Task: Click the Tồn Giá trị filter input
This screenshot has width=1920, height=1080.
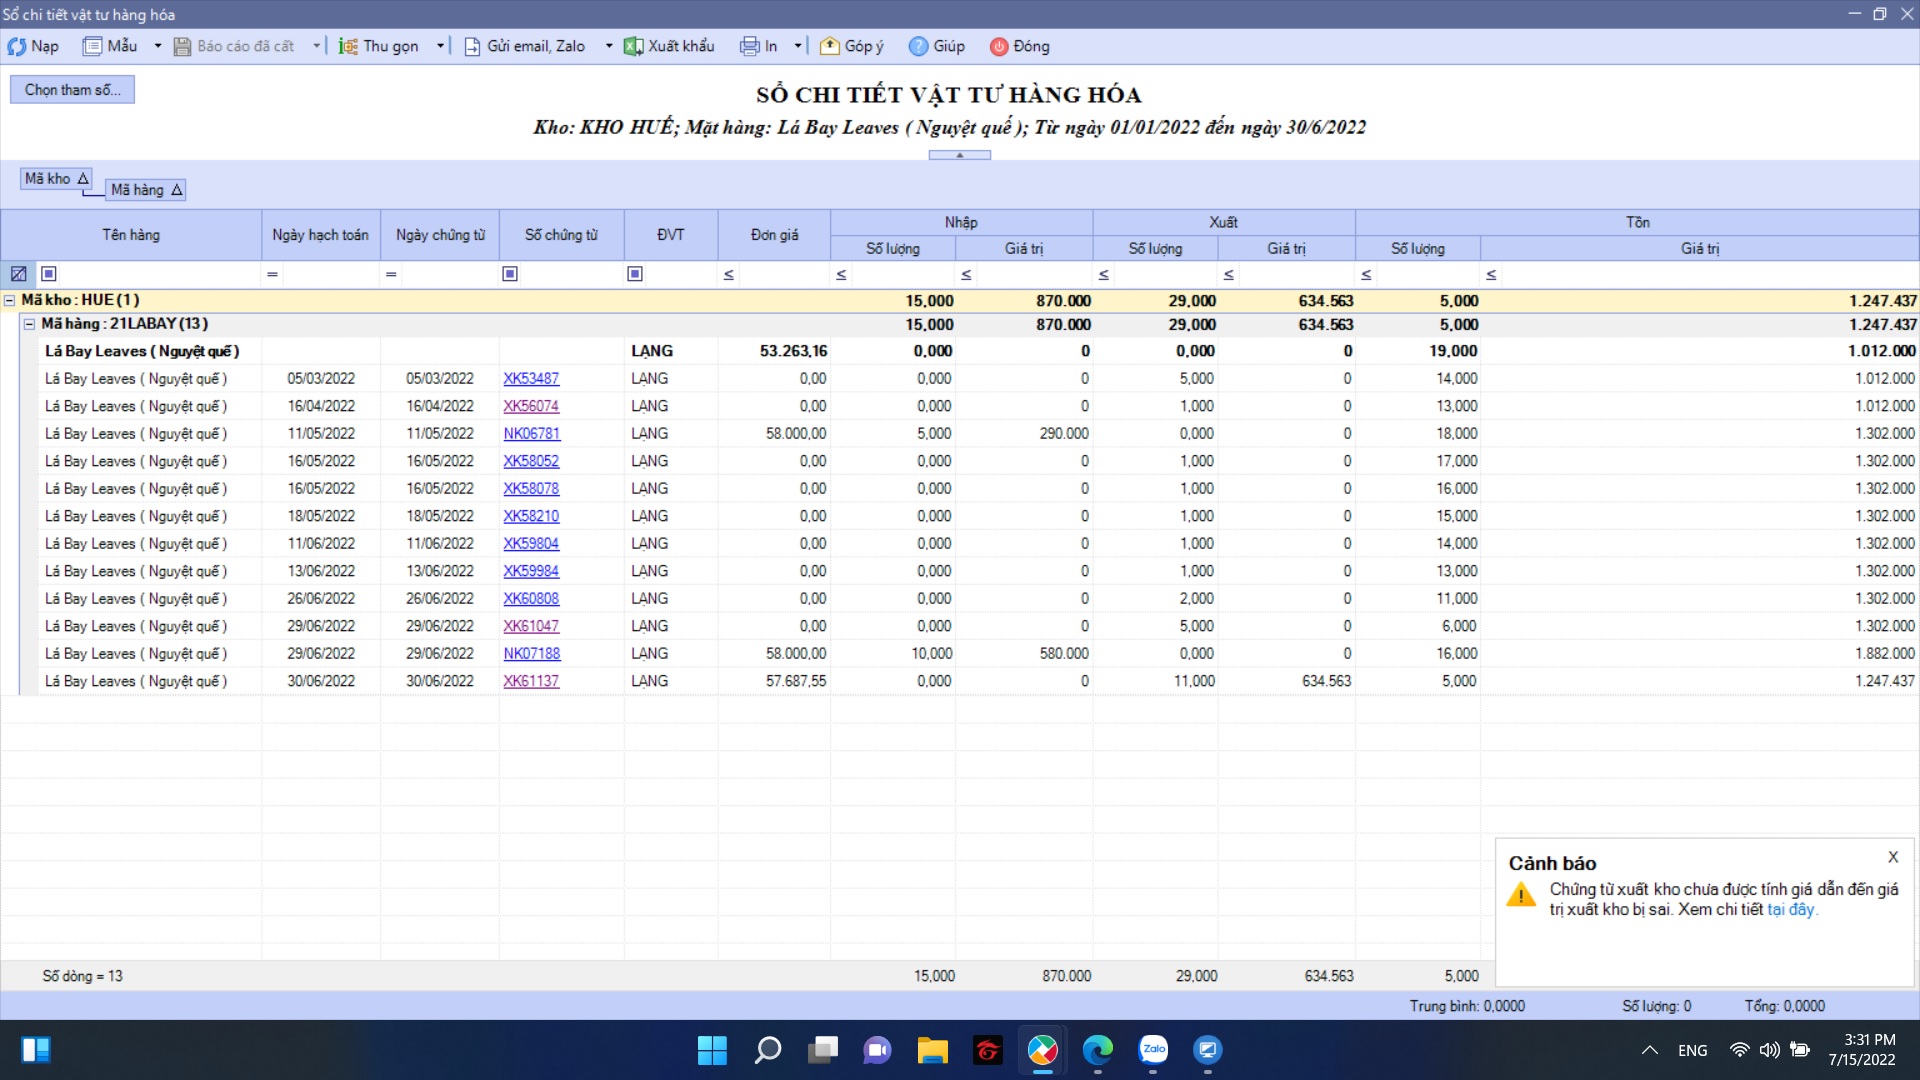Action: click(1708, 274)
